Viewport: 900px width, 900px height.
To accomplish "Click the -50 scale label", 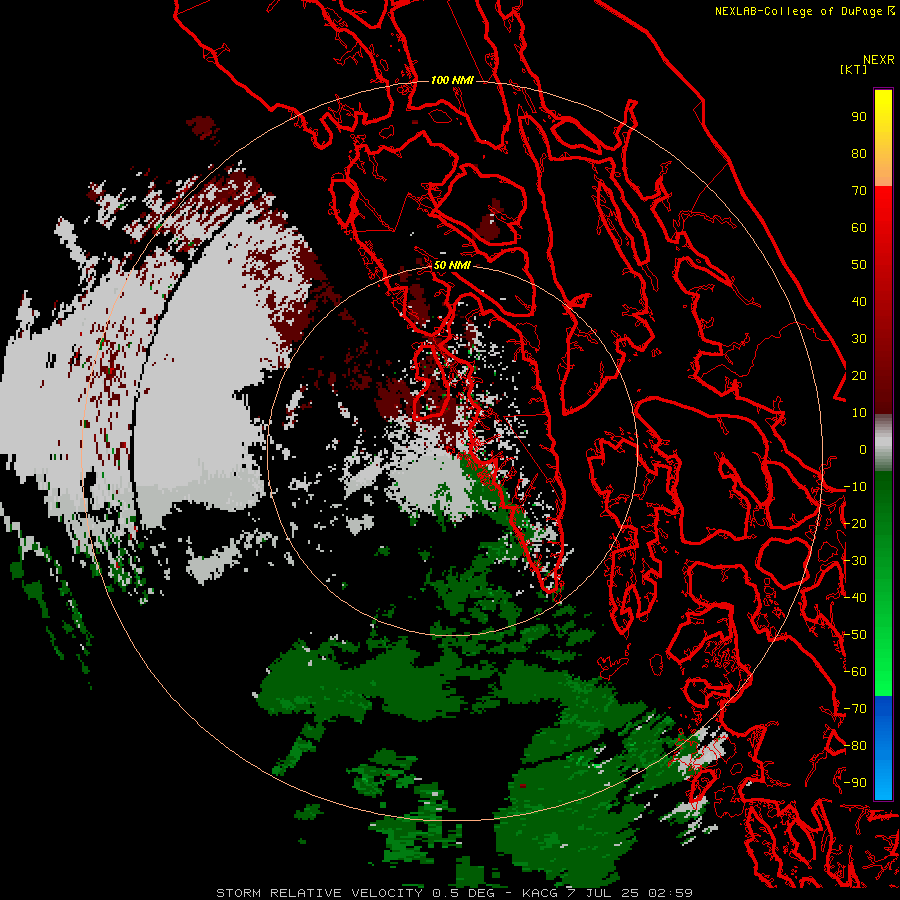I will [855, 635].
